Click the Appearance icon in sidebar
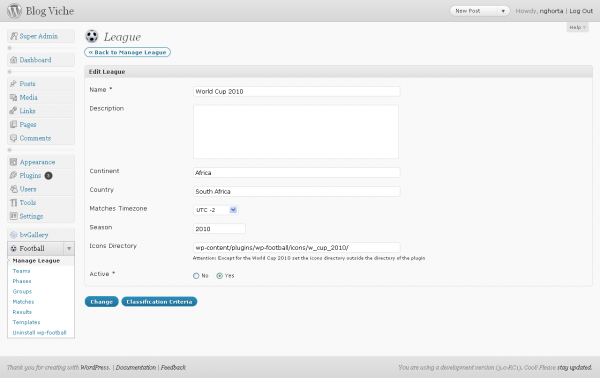This screenshot has height=378, width=600. [x=13, y=162]
